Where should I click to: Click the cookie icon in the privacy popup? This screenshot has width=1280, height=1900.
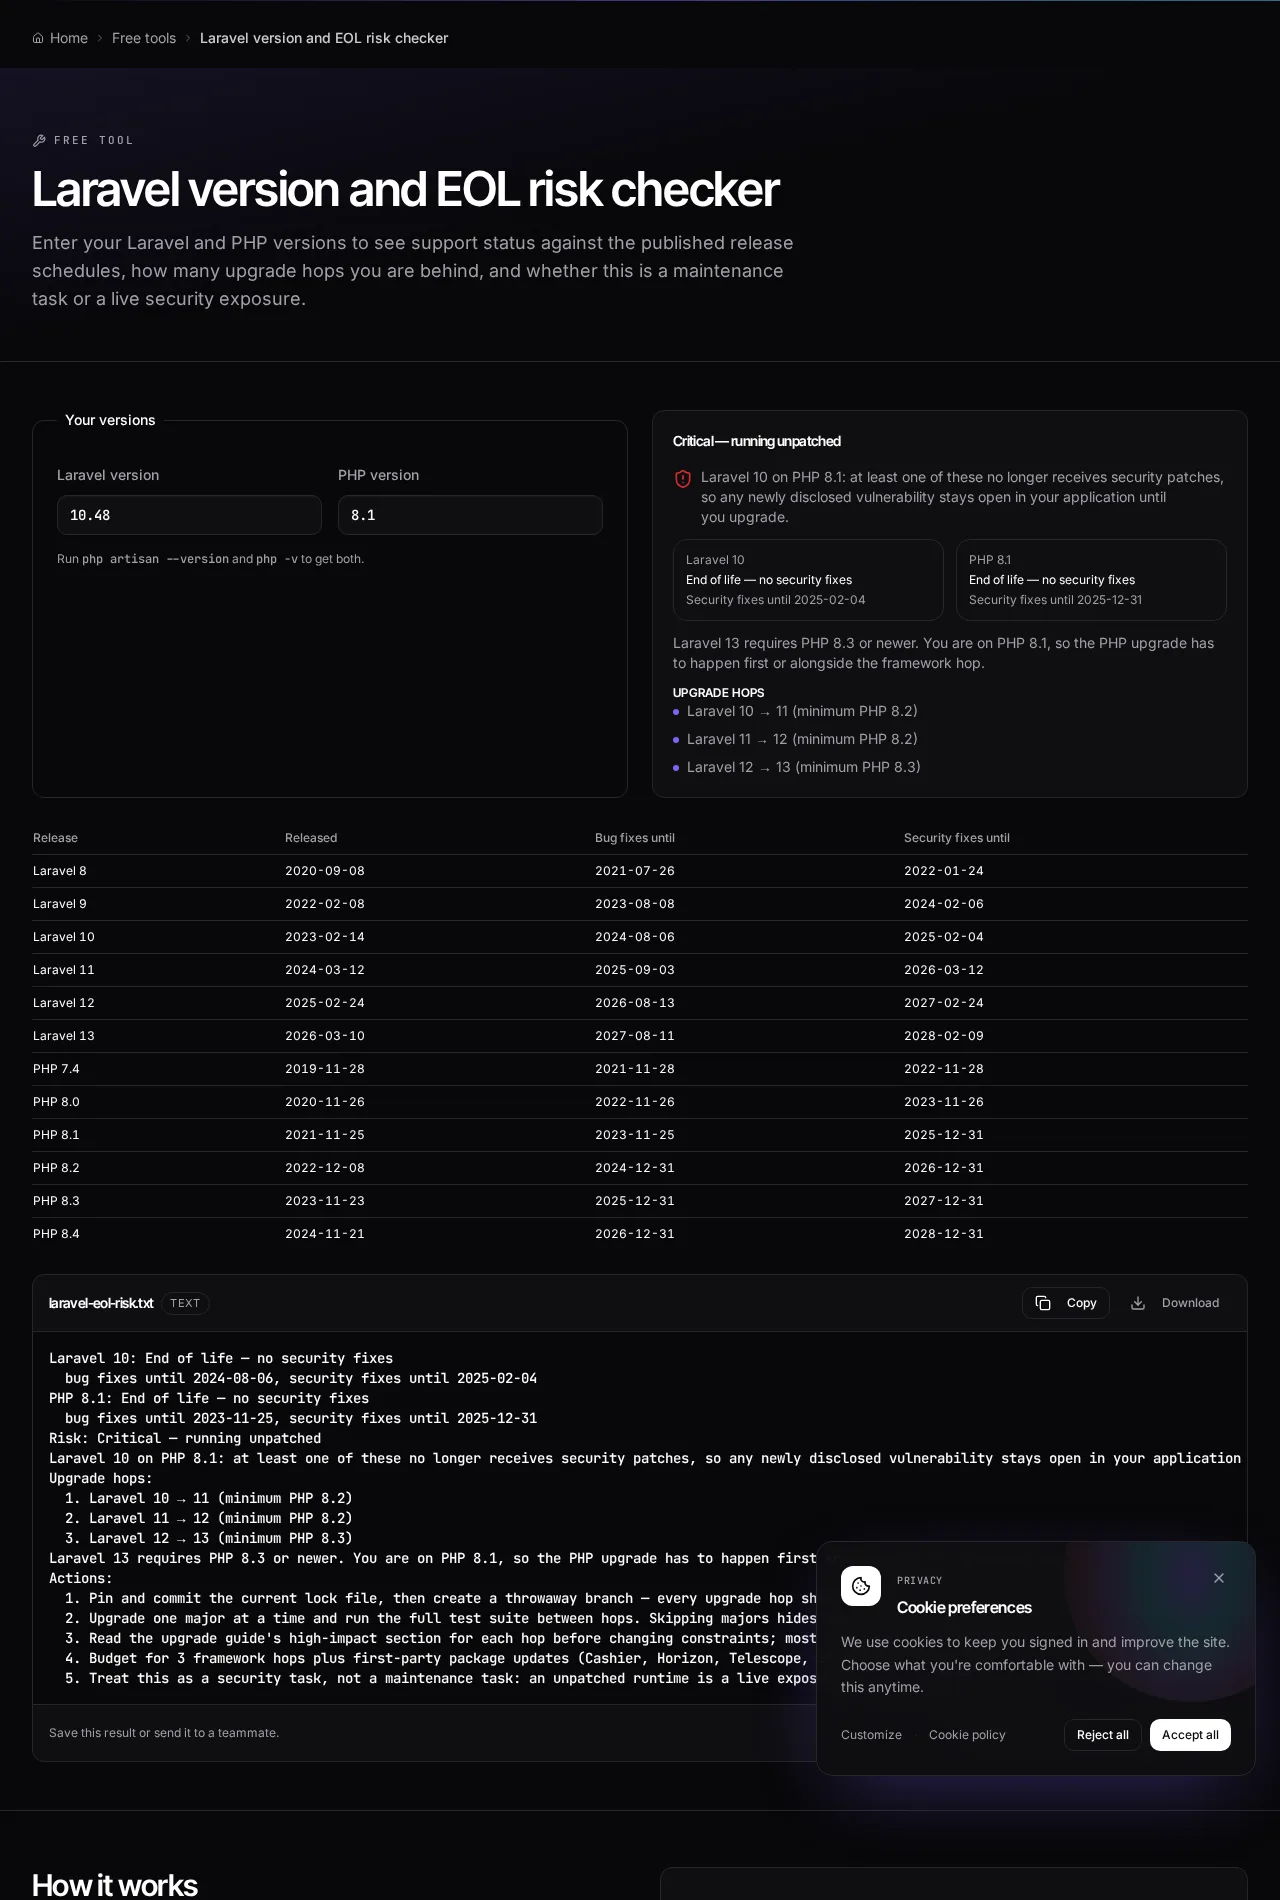tap(861, 1586)
